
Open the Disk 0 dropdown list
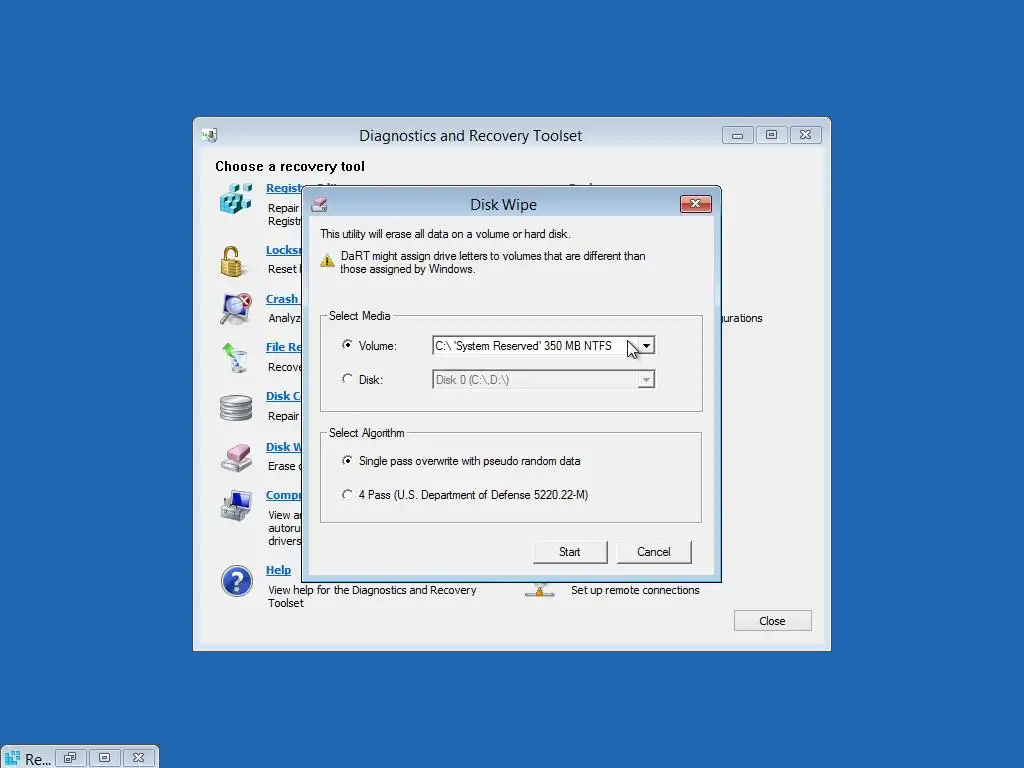click(646, 379)
